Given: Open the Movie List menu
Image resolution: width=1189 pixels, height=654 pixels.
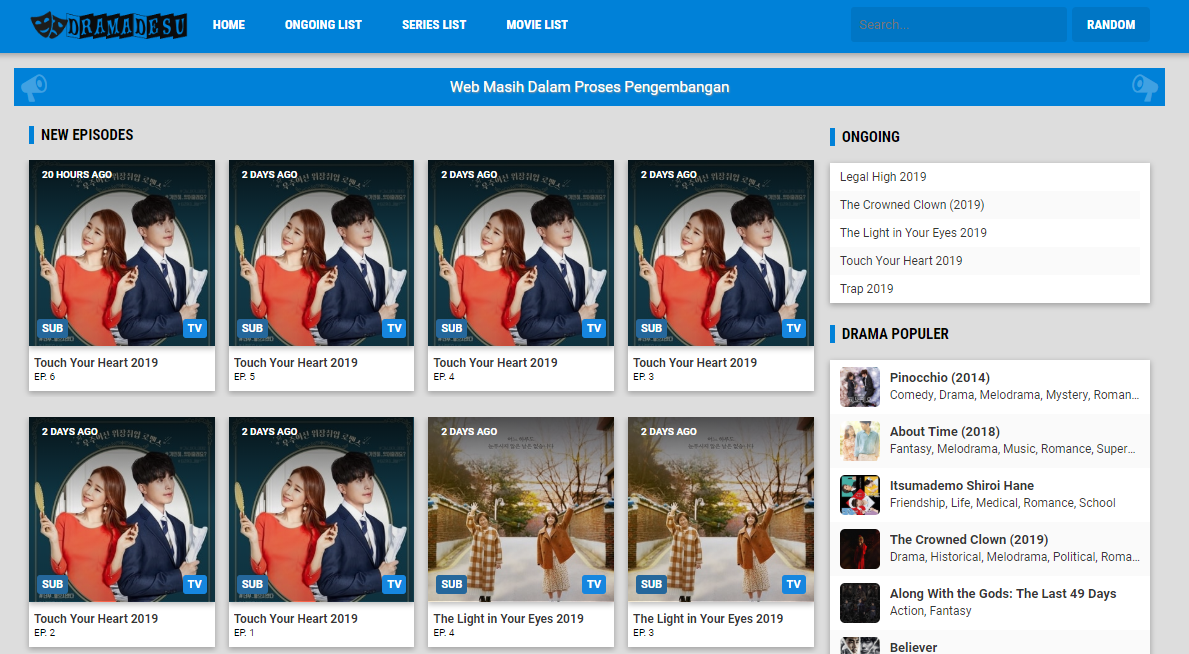Looking at the screenshot, I should pyautogui.click(x=537, y=25).
